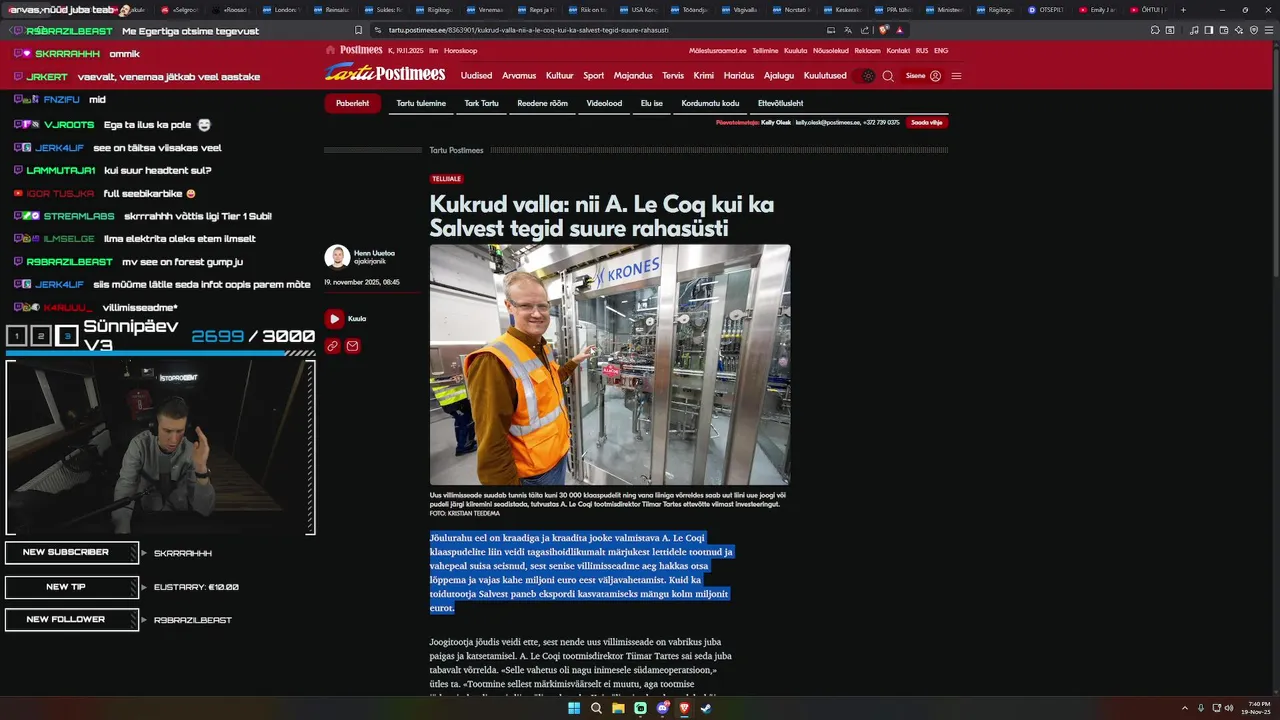Click the share page icon in address bar
Screen dimensions: 1280x720
(x=863, y=30)
